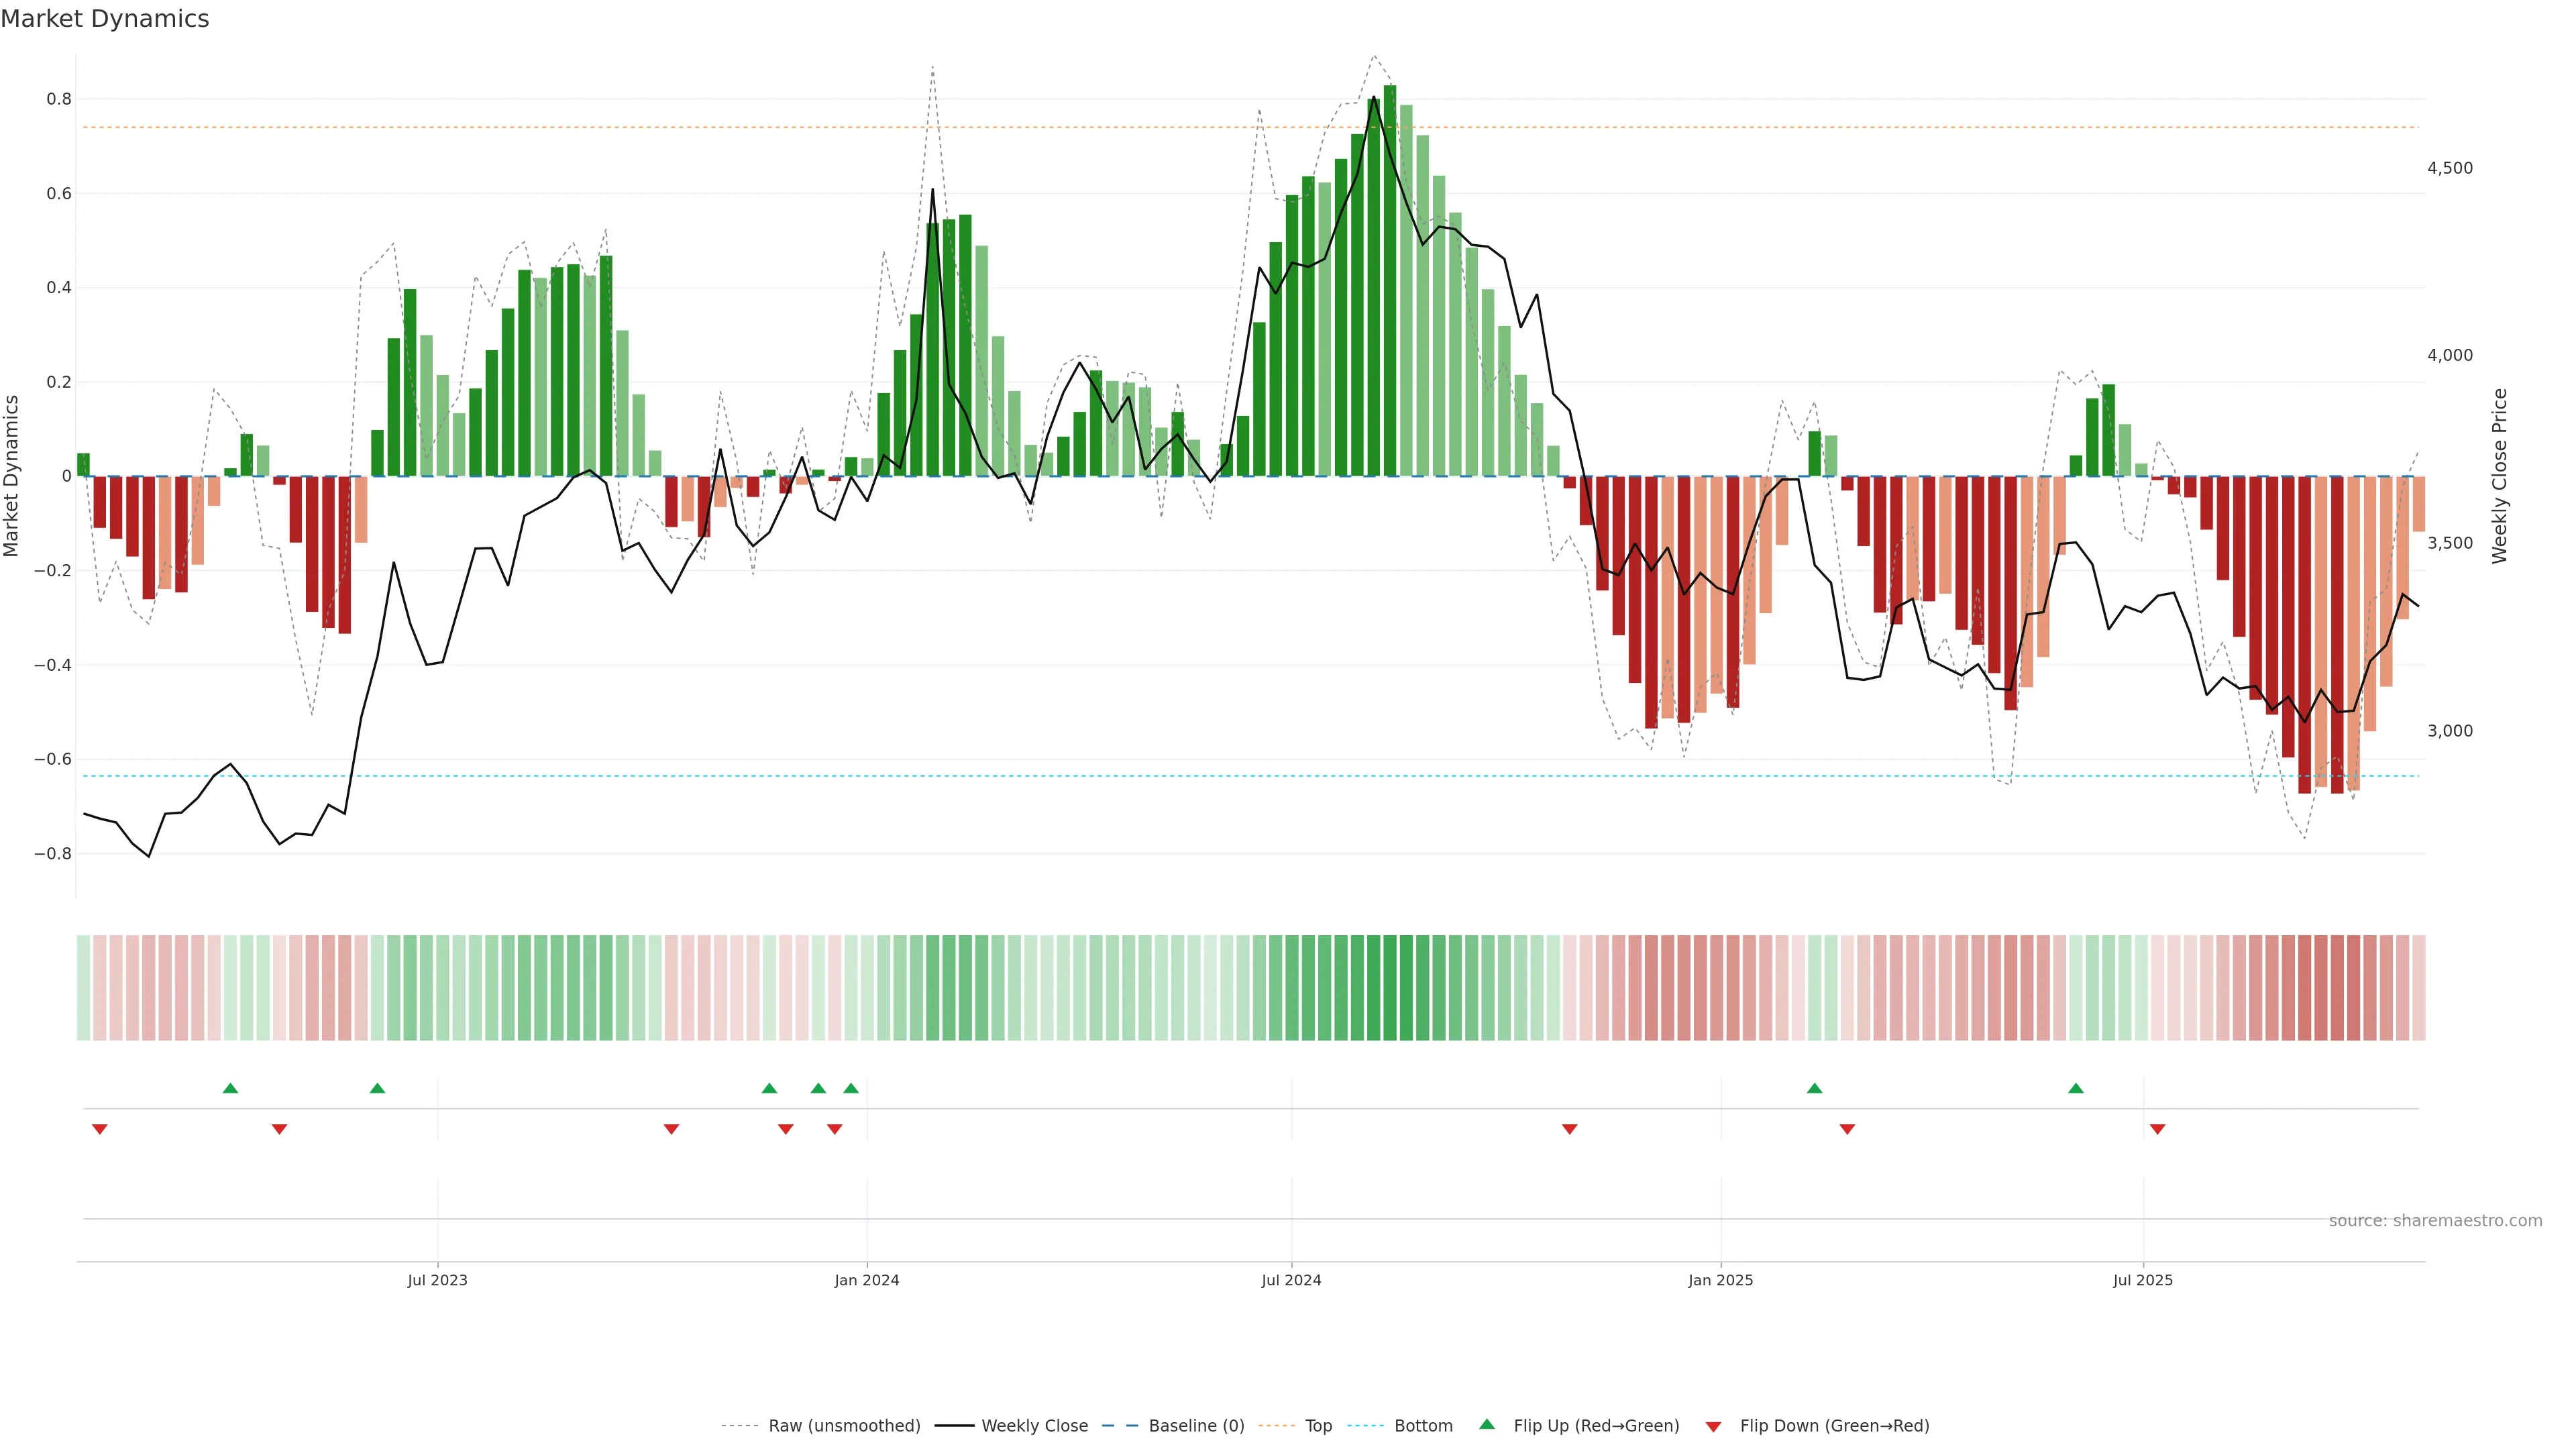Click the Jul 2024 x-axis label
This screenshot has height=1449, width=2576.
[1291, 1280]
